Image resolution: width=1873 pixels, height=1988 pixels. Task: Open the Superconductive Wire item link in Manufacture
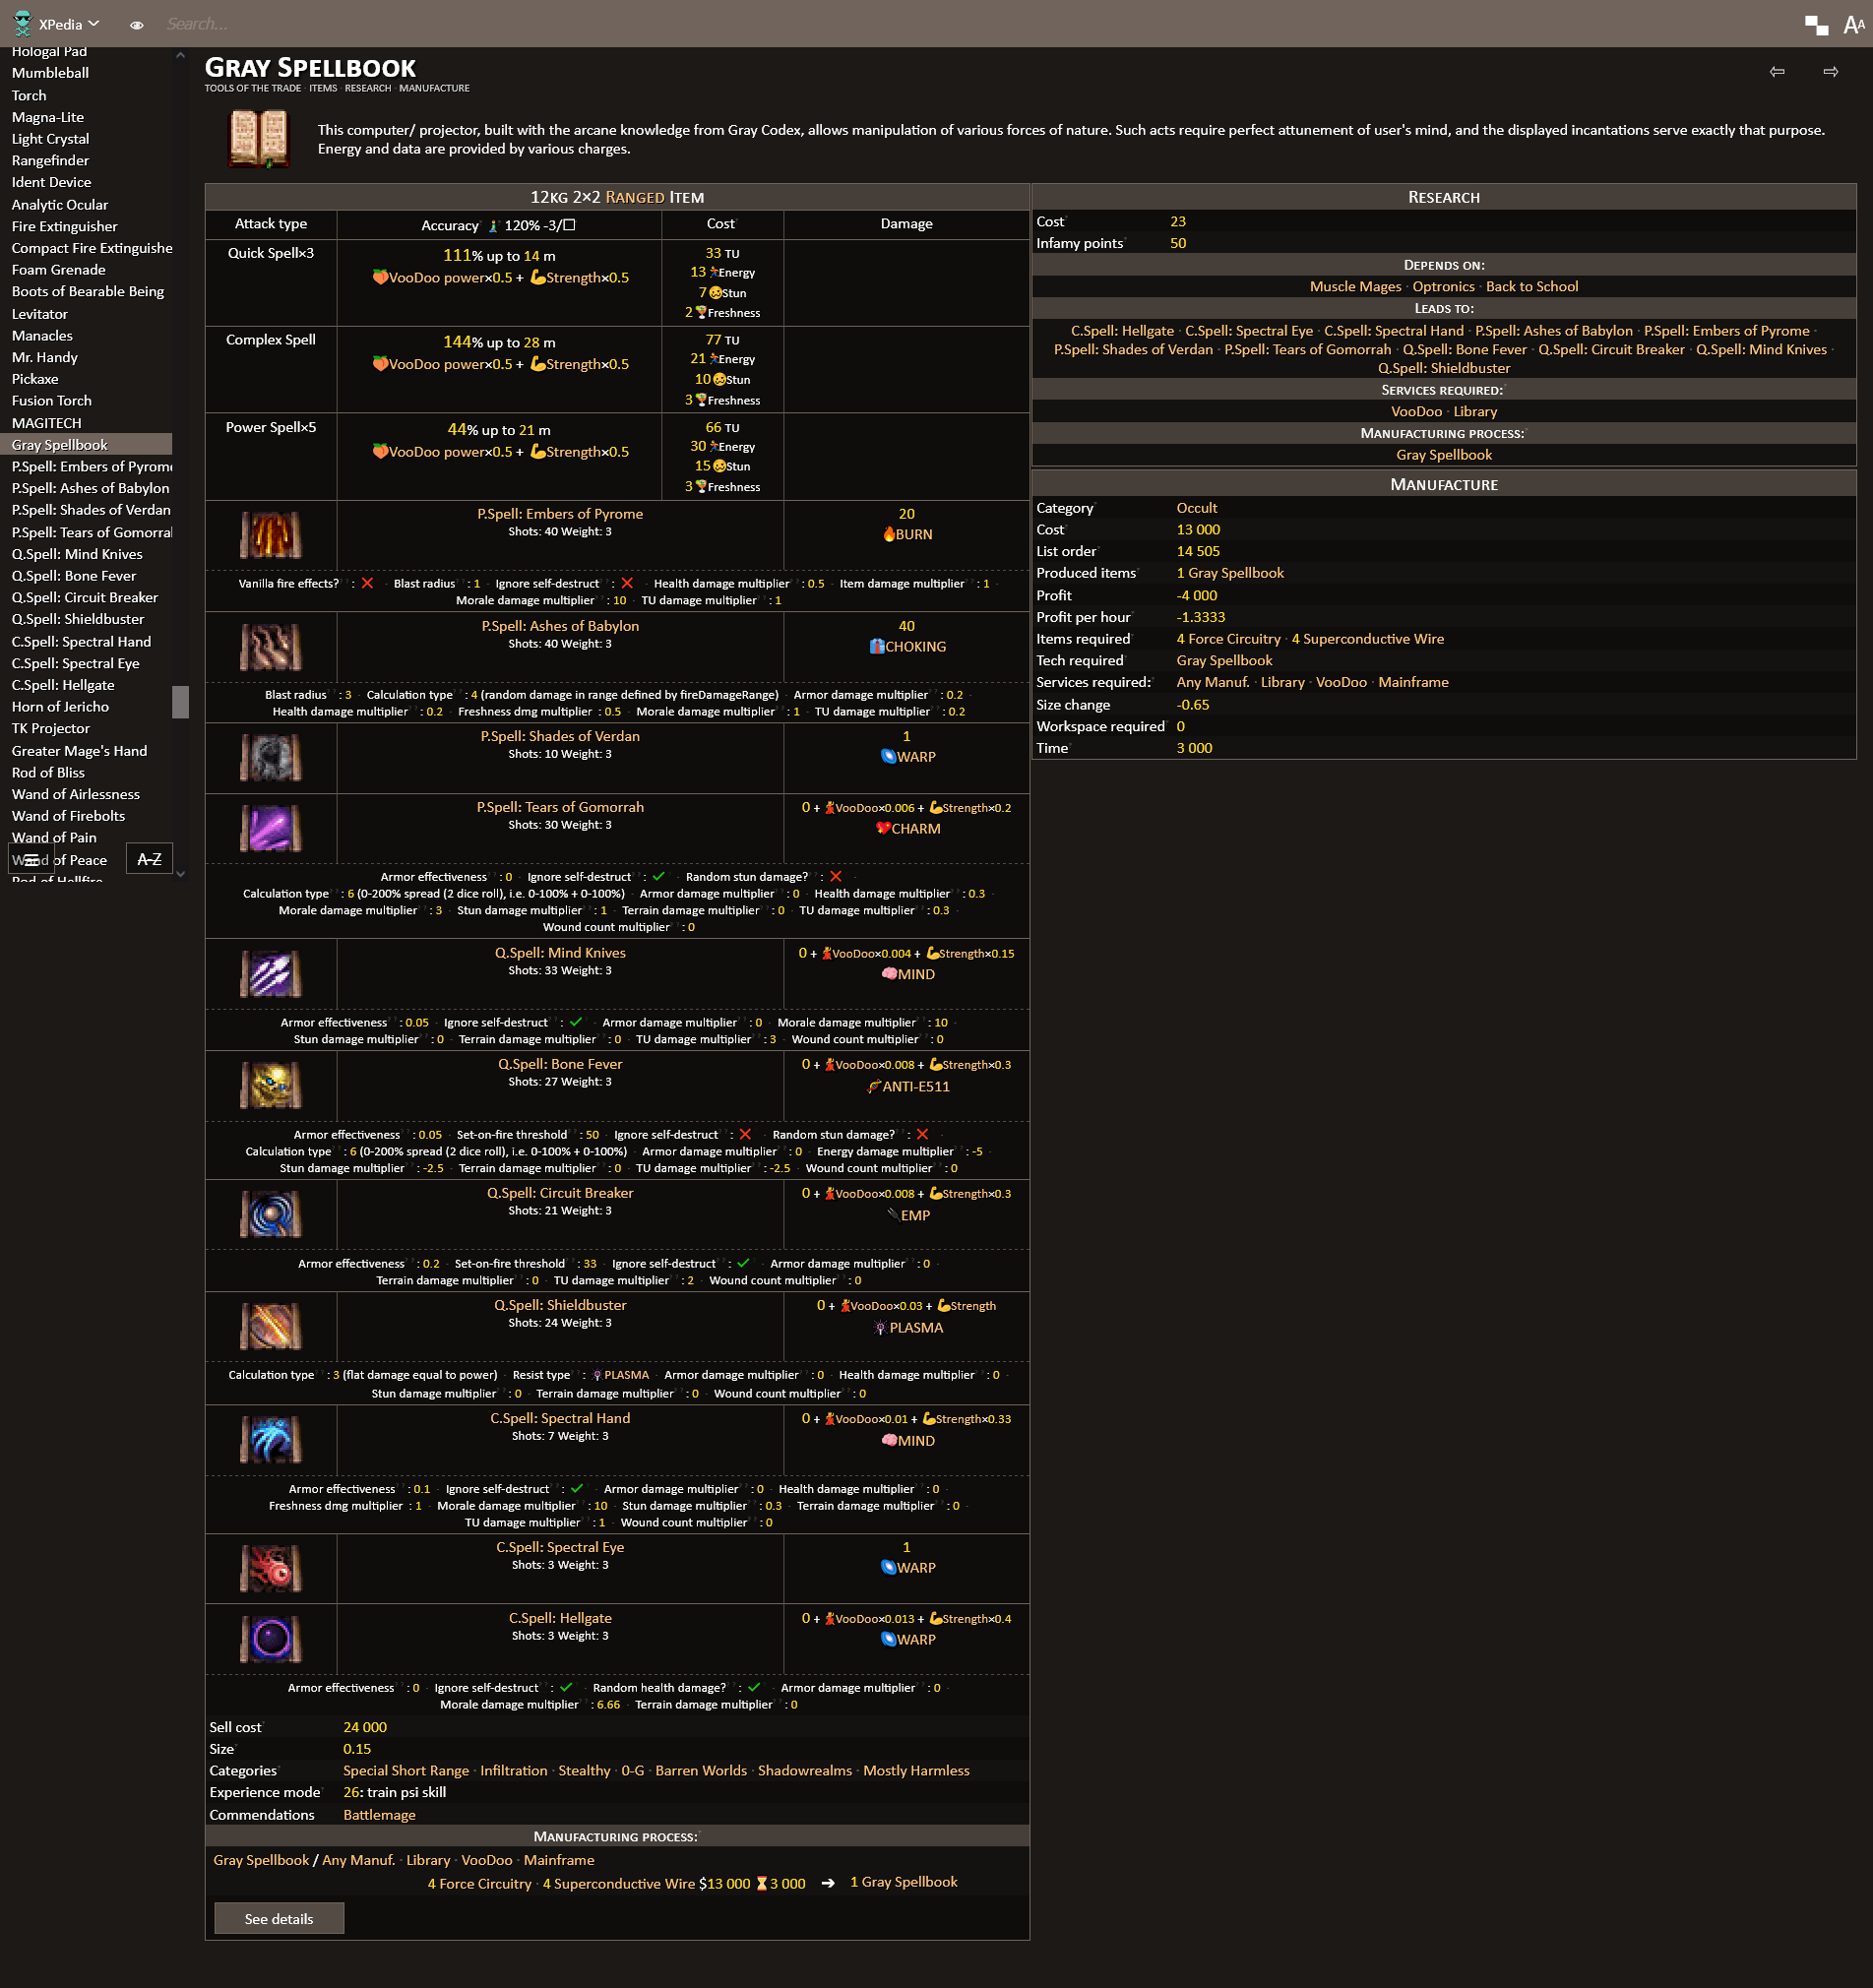click(x=1367, y=638)
